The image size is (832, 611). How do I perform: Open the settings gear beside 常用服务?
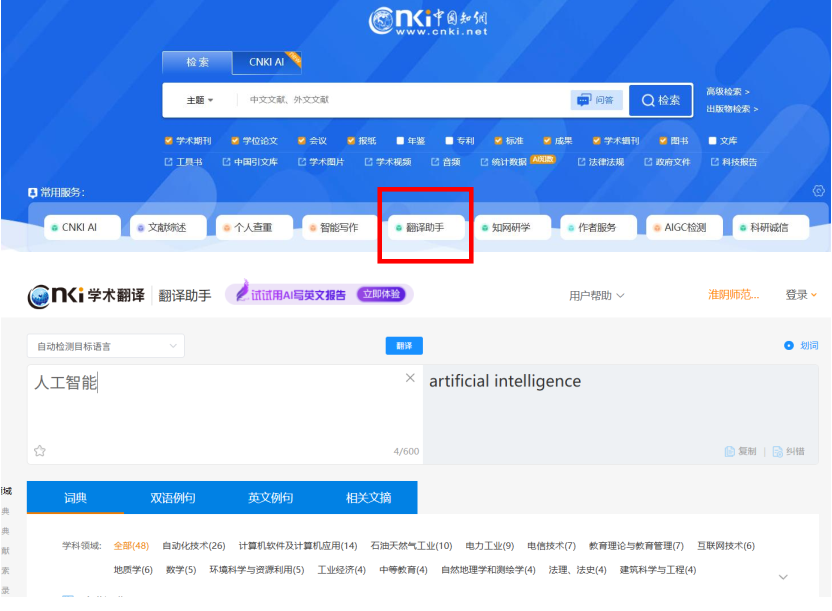[x=819, y=191]
